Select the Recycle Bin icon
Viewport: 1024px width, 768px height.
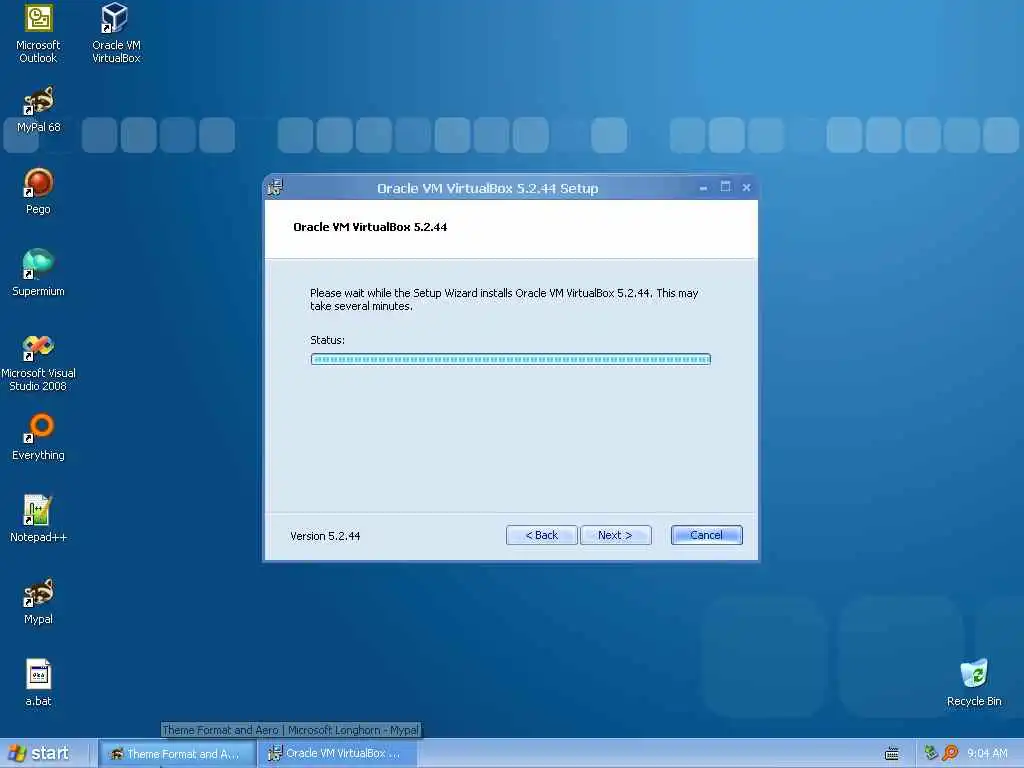pos(974,683)
